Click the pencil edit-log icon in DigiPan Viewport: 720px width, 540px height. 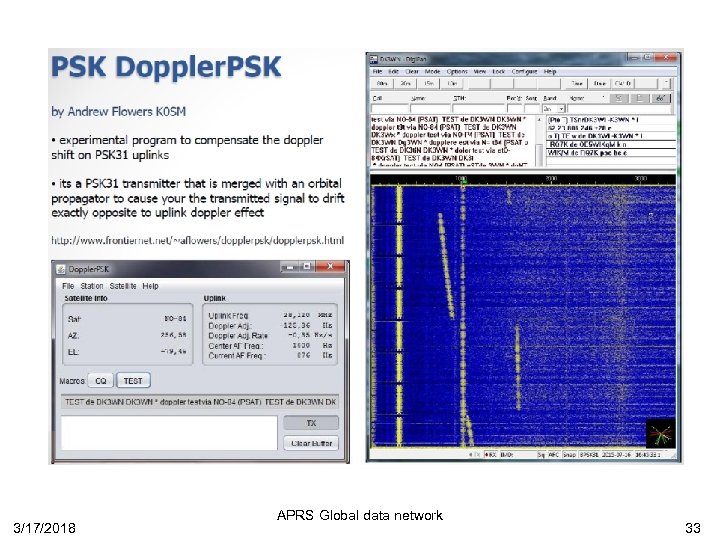pyautogui.click(x=660, y=98)
